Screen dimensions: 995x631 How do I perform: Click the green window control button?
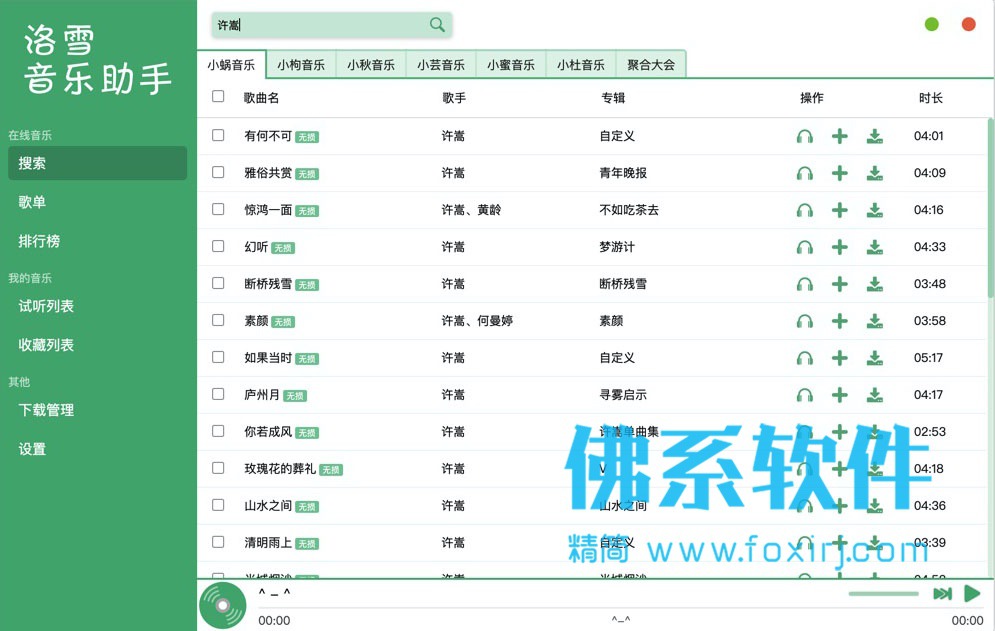coord(932,24)
